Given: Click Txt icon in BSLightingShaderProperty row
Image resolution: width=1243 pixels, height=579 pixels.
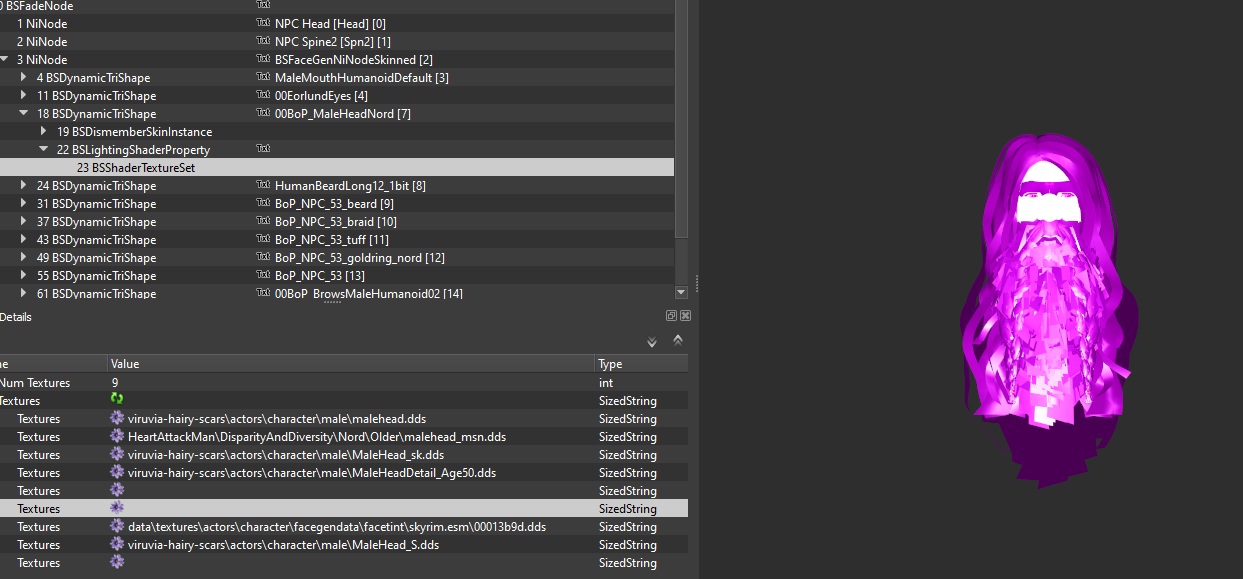Looking at the screenshot, I should click(x=263, y=148).
